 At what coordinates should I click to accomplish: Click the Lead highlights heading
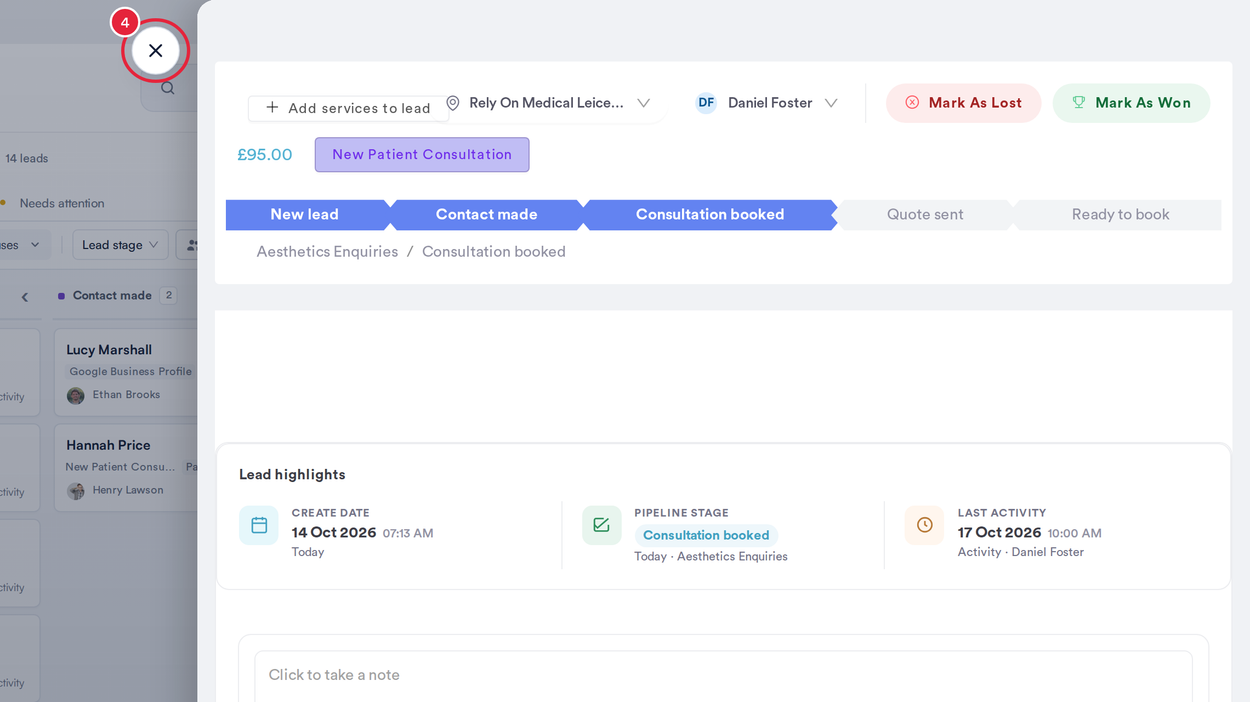(292, 475)
